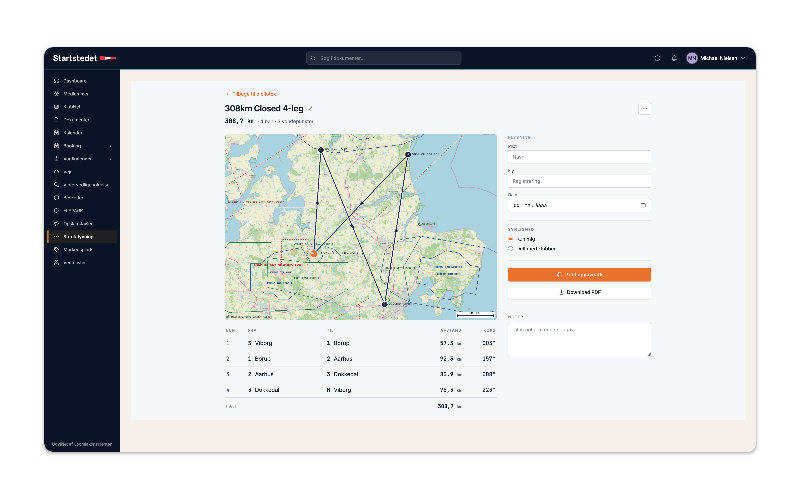The image size is (800, 500).
Task: Focus the document search field in top bar
Action: click(384, 58)
